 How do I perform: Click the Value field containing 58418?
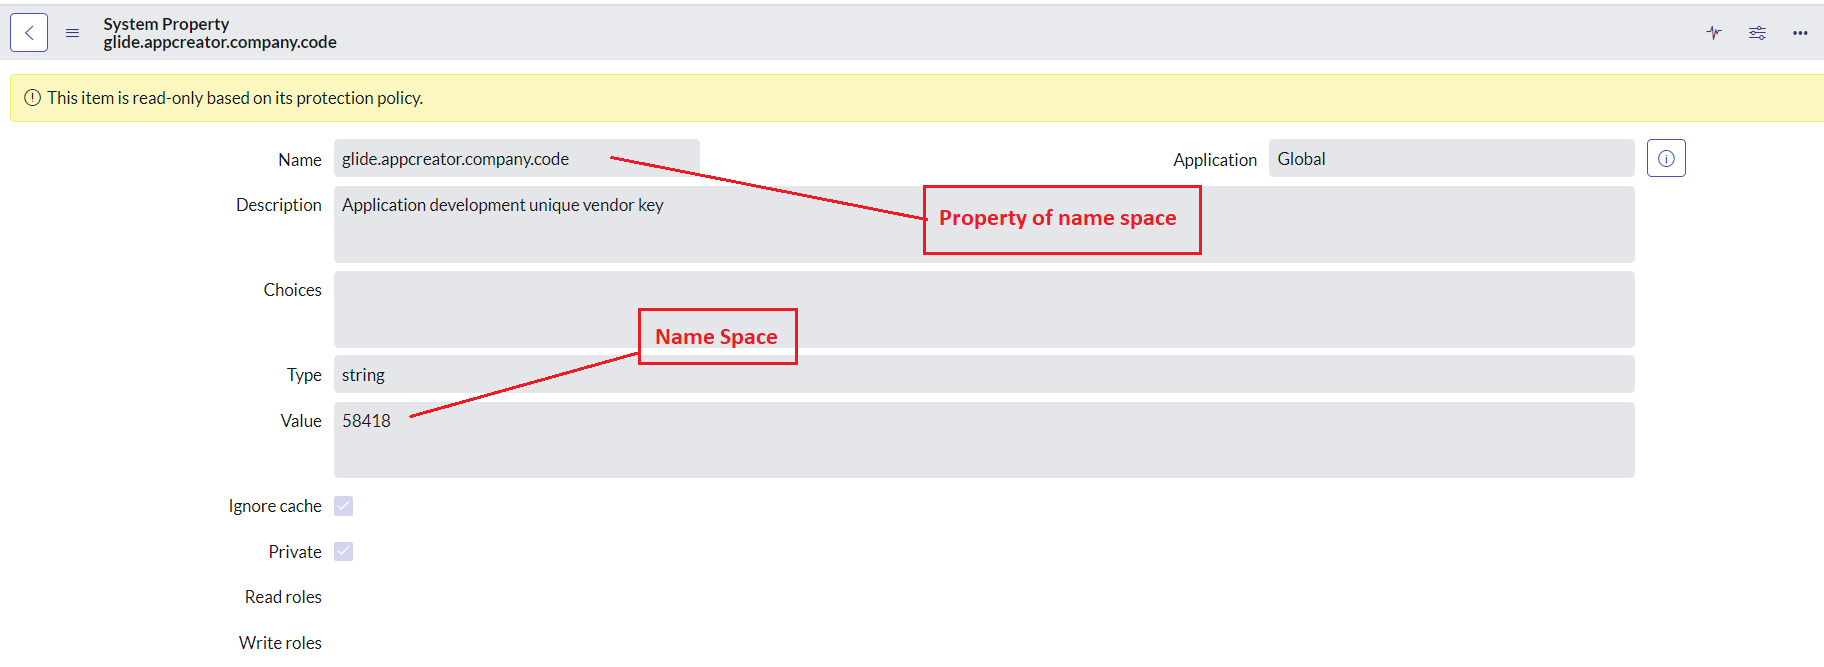(984, 440)
